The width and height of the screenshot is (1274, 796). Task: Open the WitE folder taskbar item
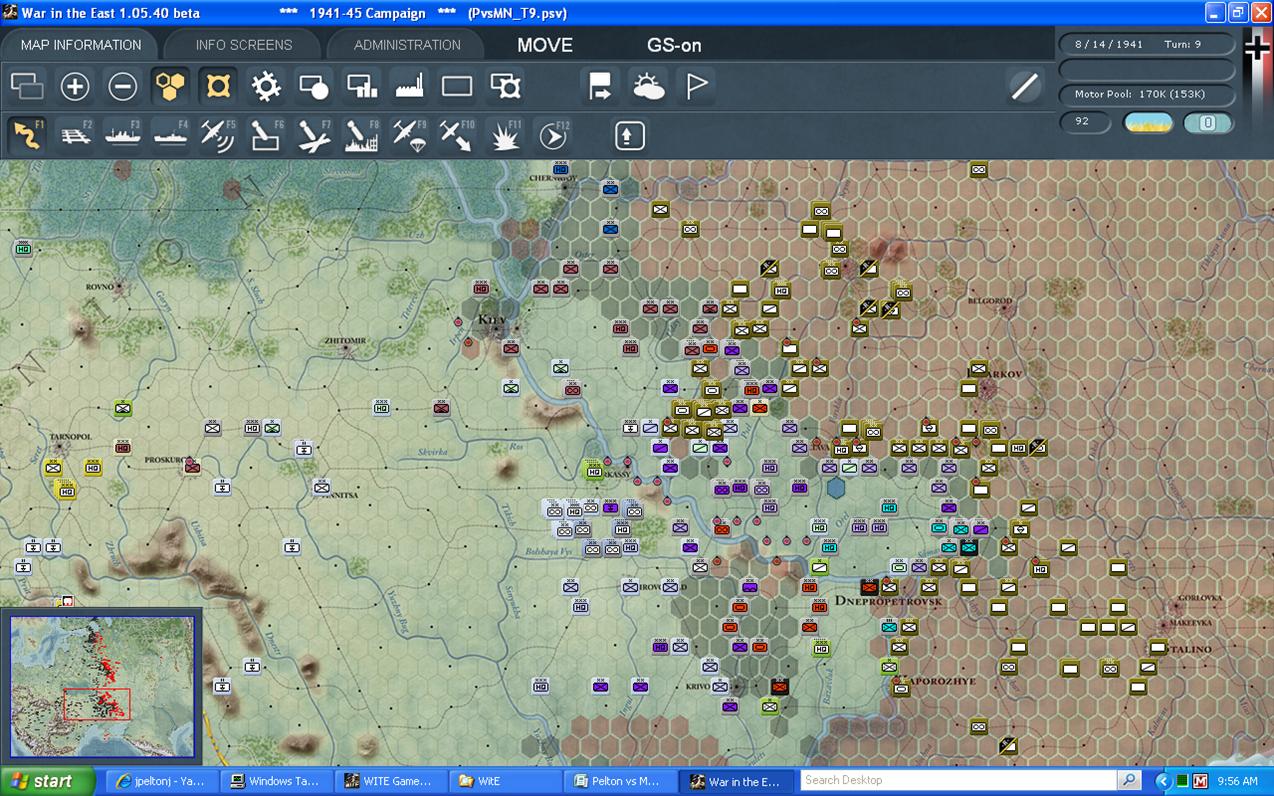click(505, 781)
